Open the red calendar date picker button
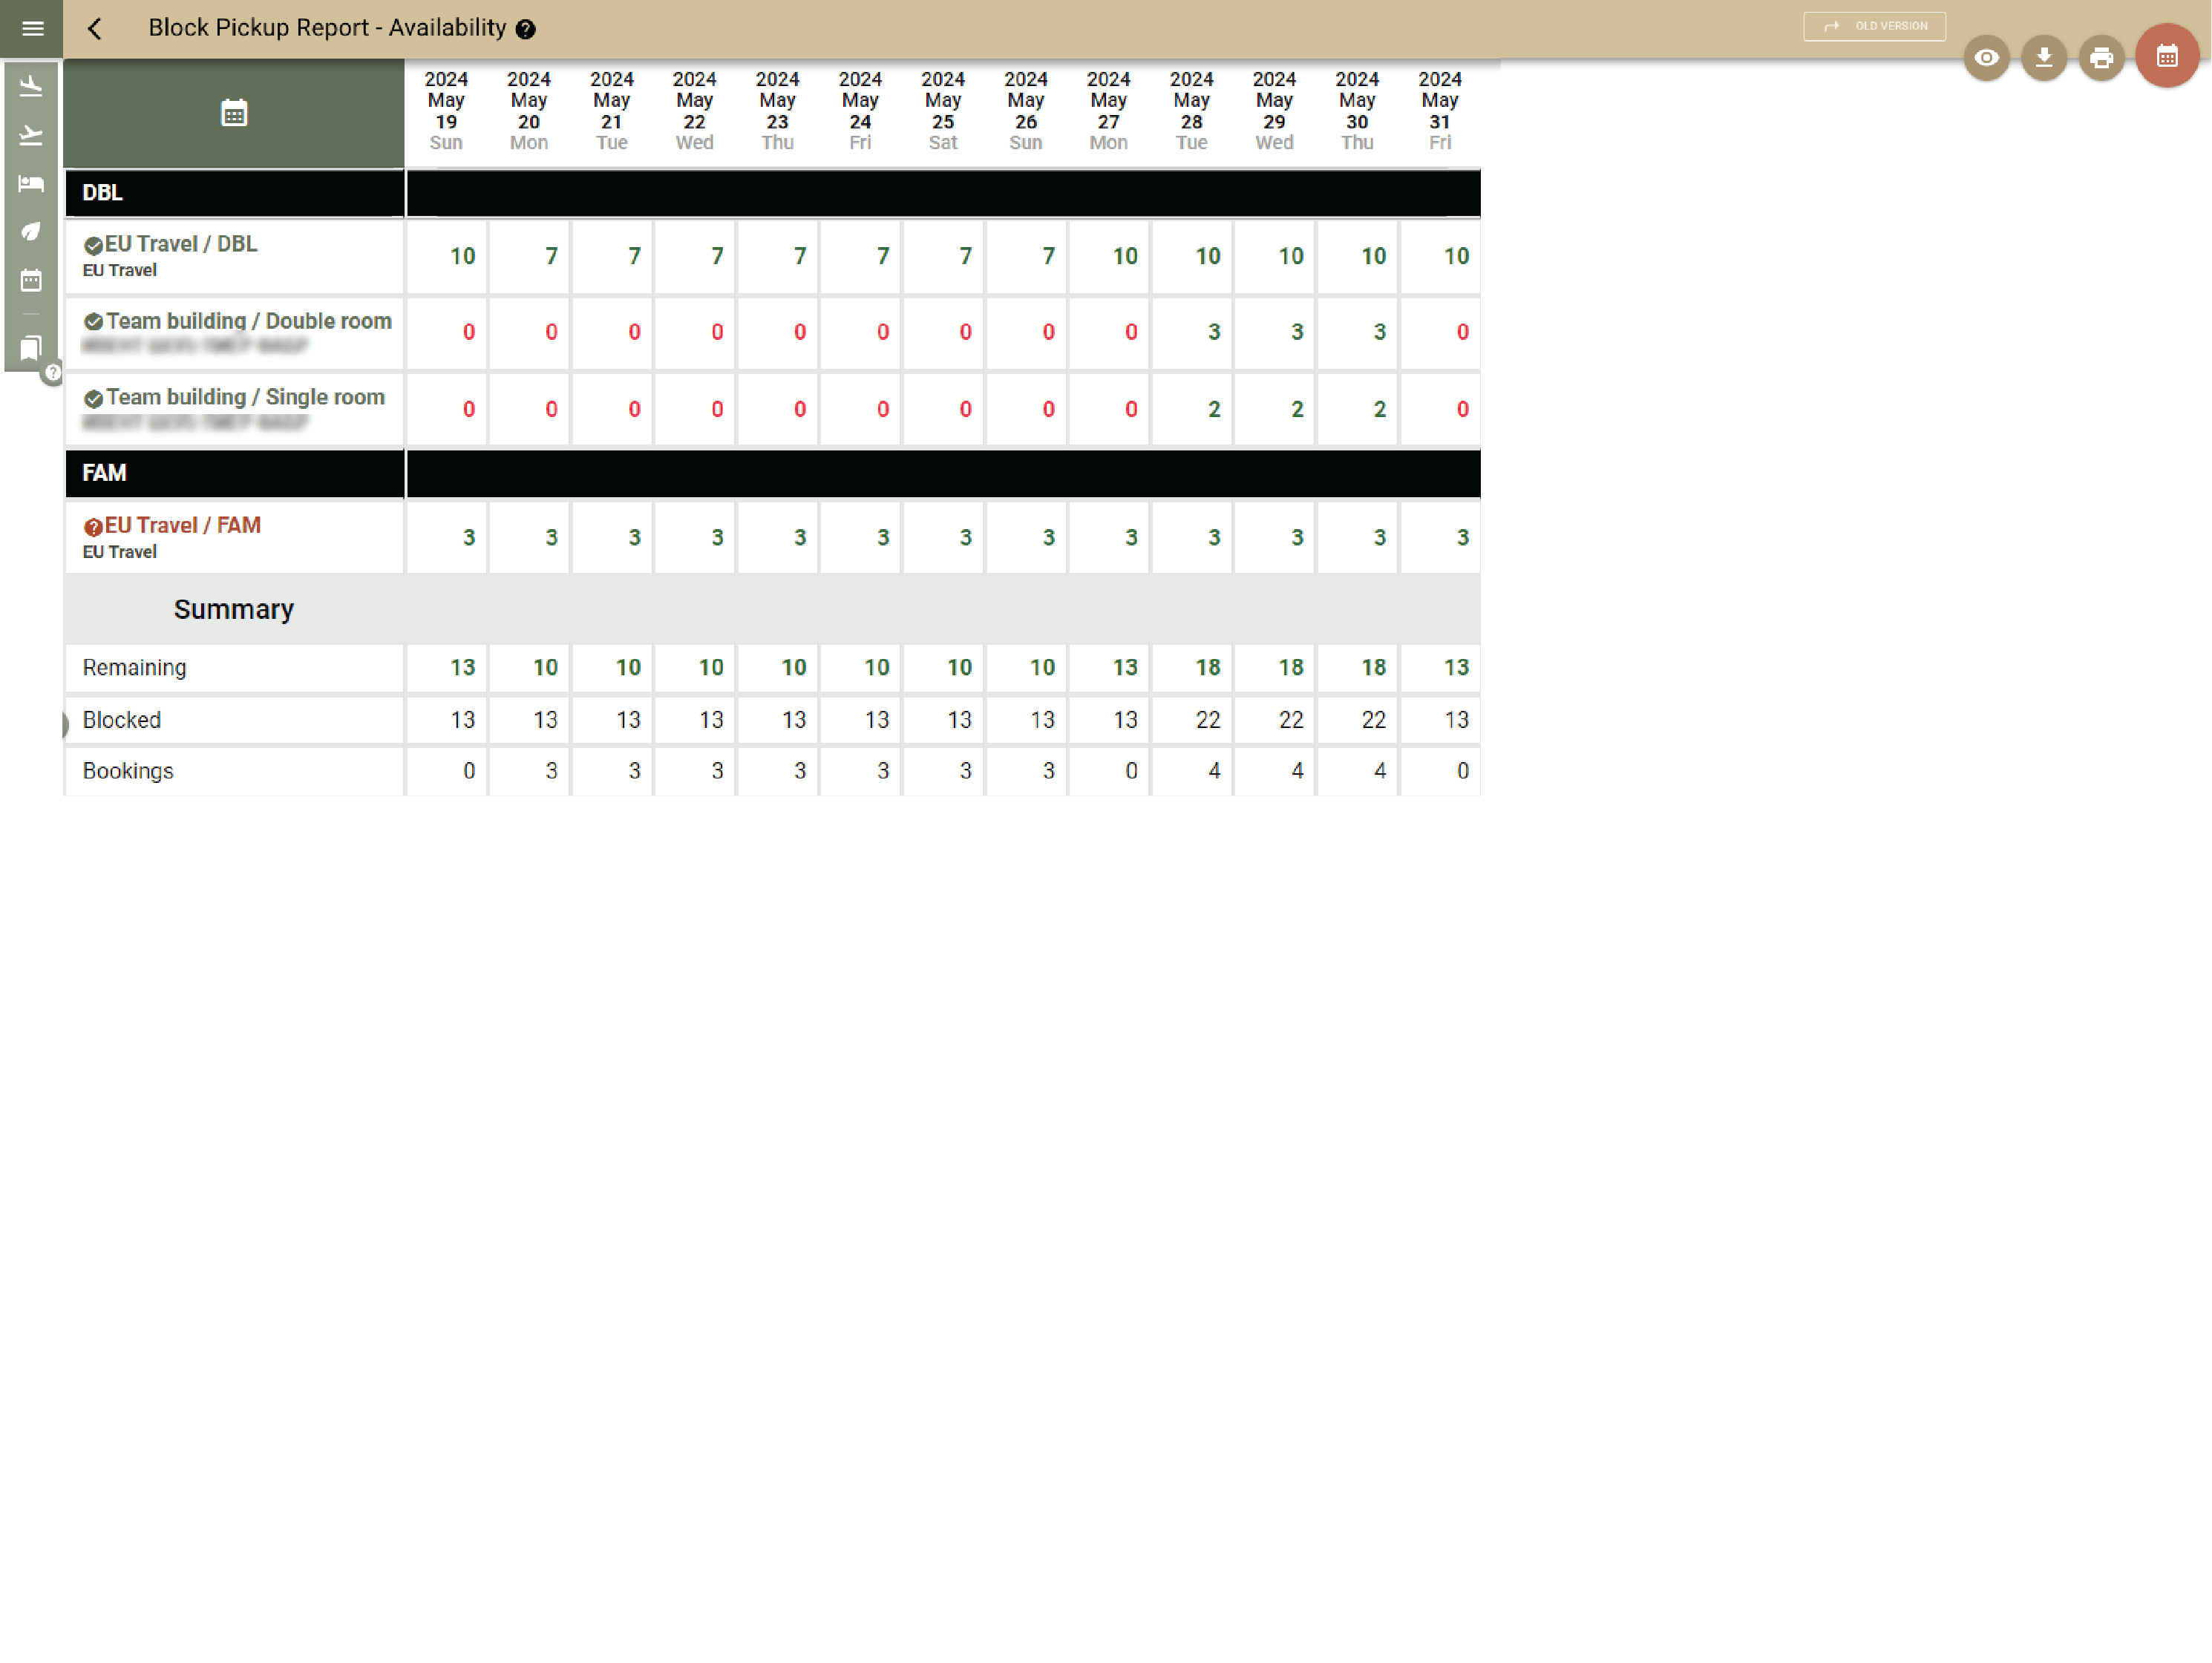 2166,56
